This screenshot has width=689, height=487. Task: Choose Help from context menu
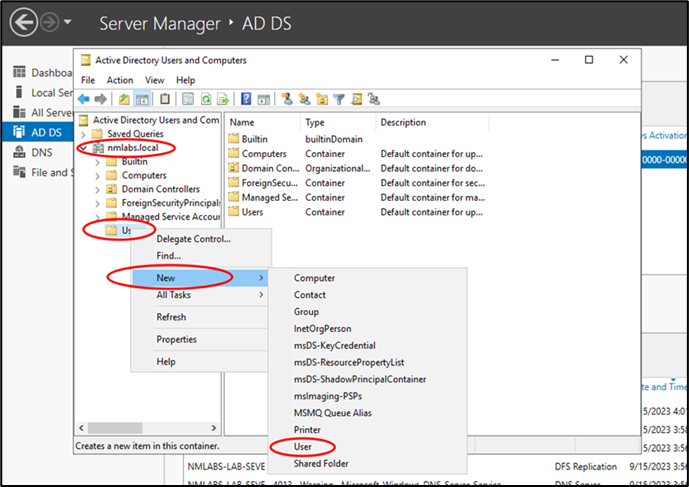coord(200,362)
